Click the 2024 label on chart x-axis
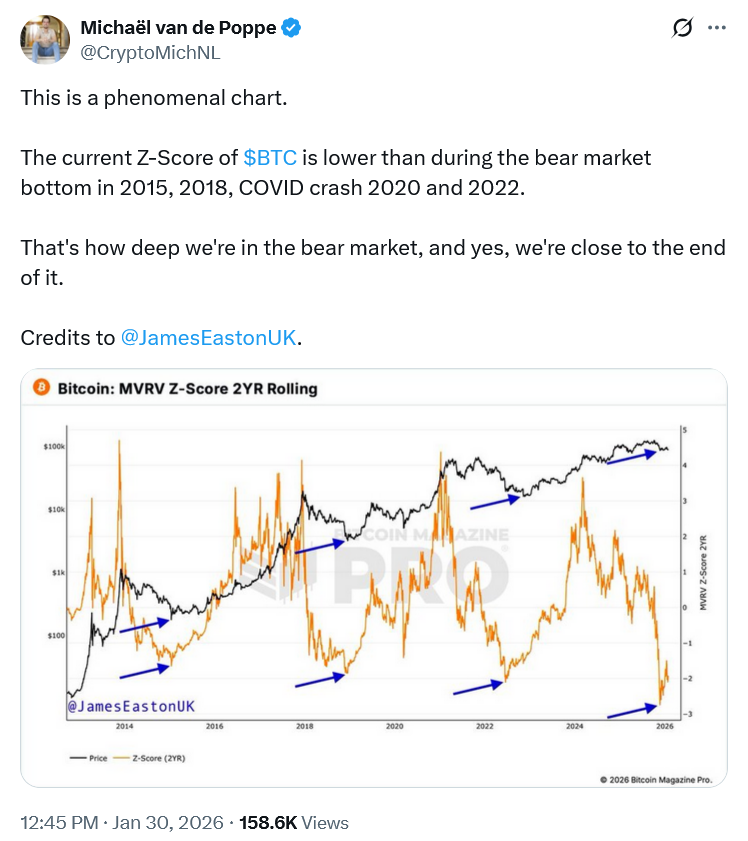The height and width of the screenshot is (841, 748). (575, 727)
